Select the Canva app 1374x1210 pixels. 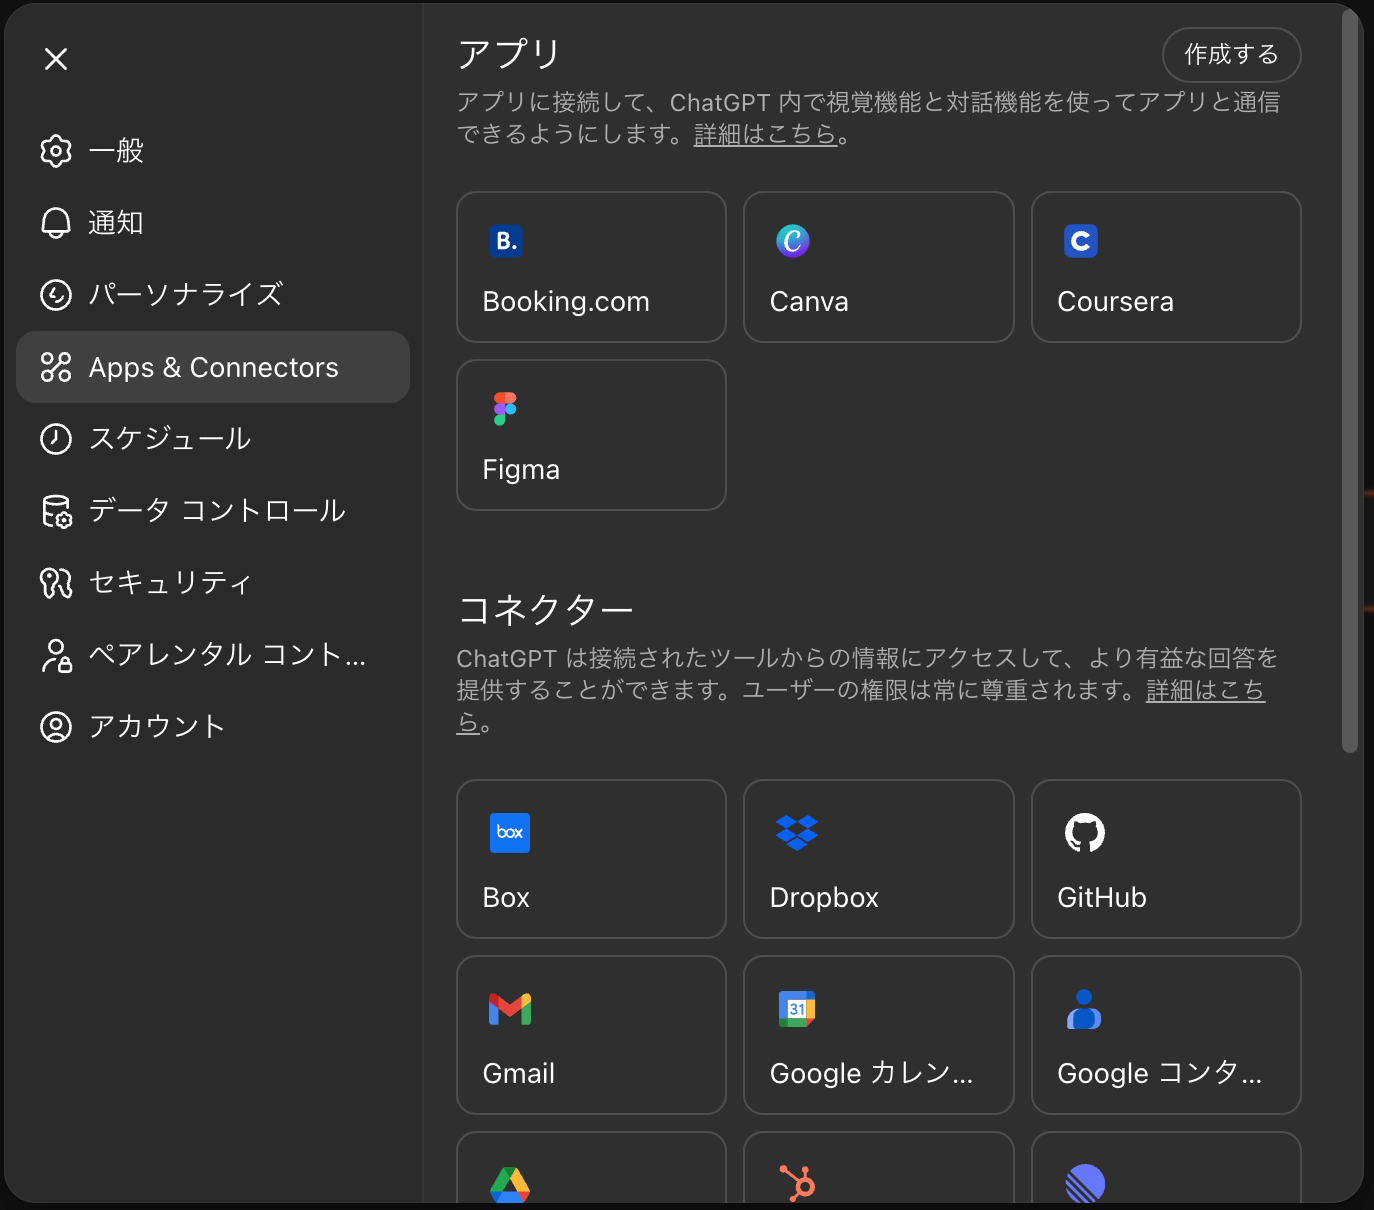pyautogui.click(x=878, y=267)
